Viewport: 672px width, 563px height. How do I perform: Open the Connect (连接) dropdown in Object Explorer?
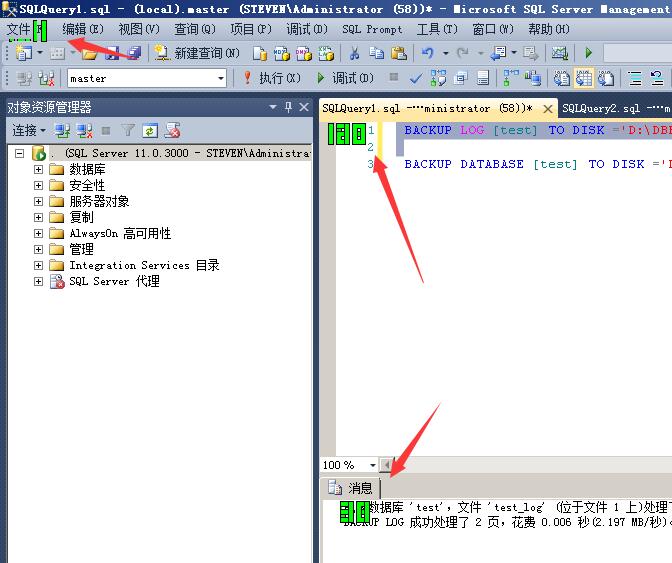(x=29, y=130)
